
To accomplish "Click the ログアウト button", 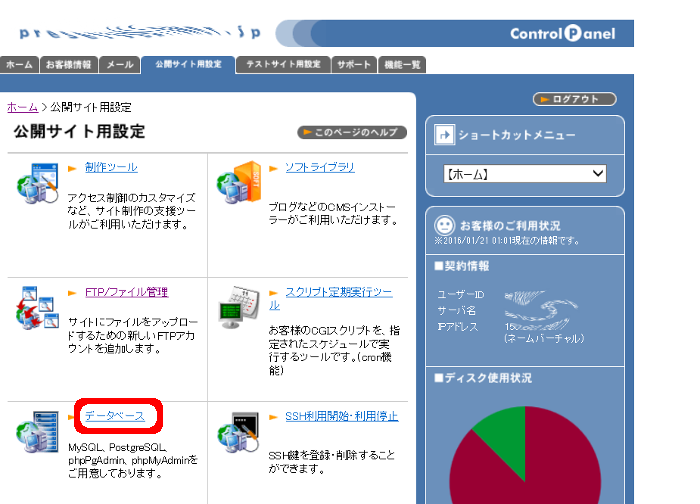I will (x=575, y=99).
